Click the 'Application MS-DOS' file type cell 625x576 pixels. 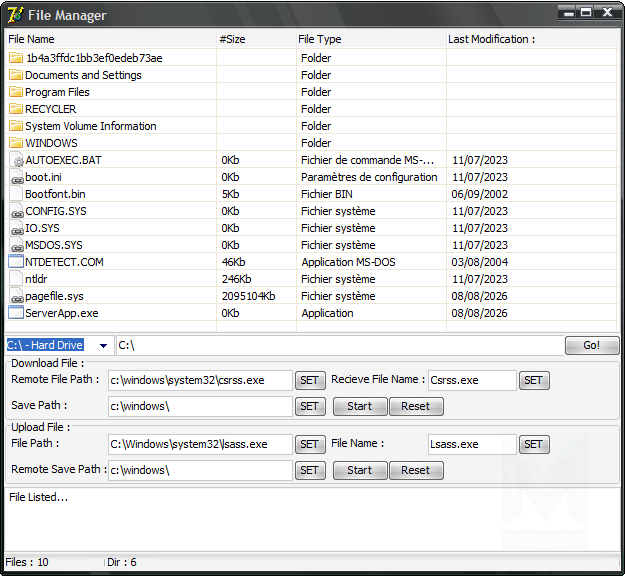click(348, 262)
